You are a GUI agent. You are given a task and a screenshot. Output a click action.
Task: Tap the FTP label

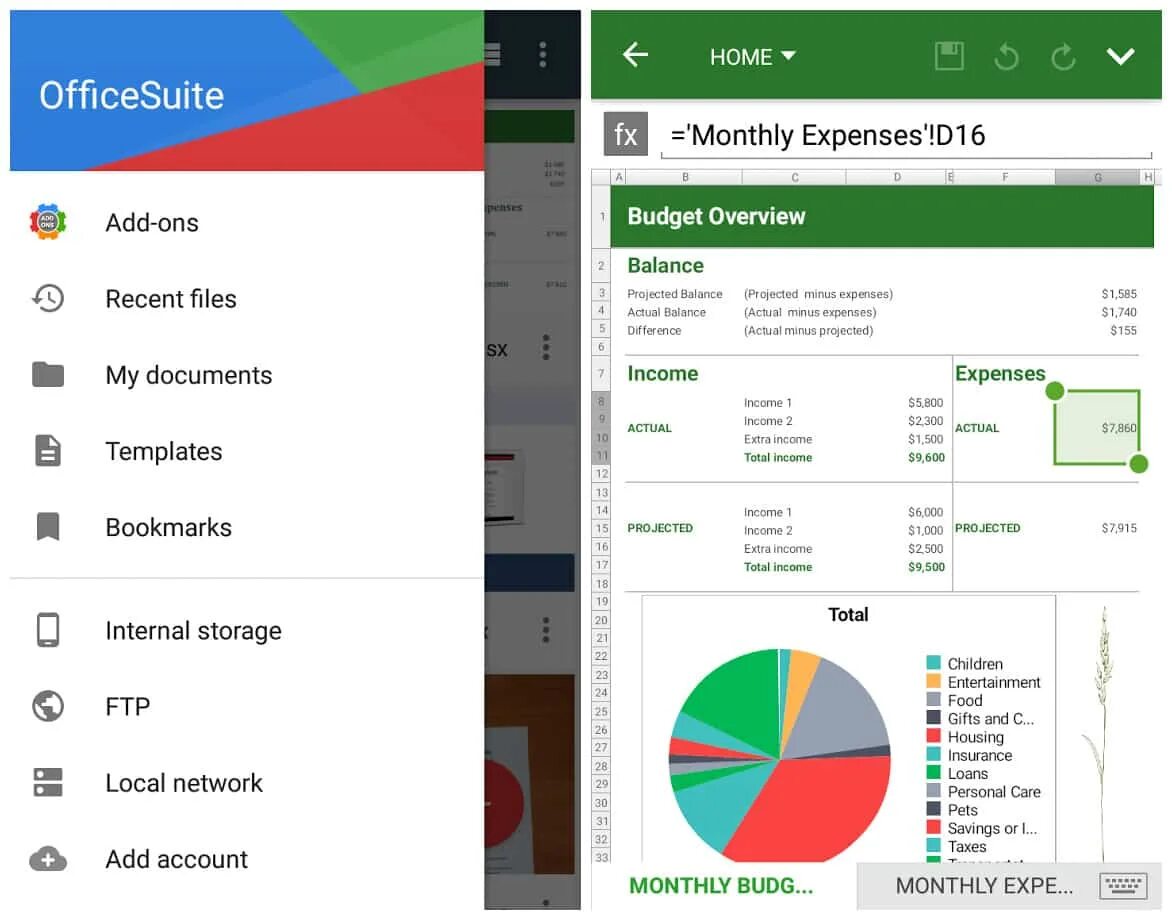128,706
